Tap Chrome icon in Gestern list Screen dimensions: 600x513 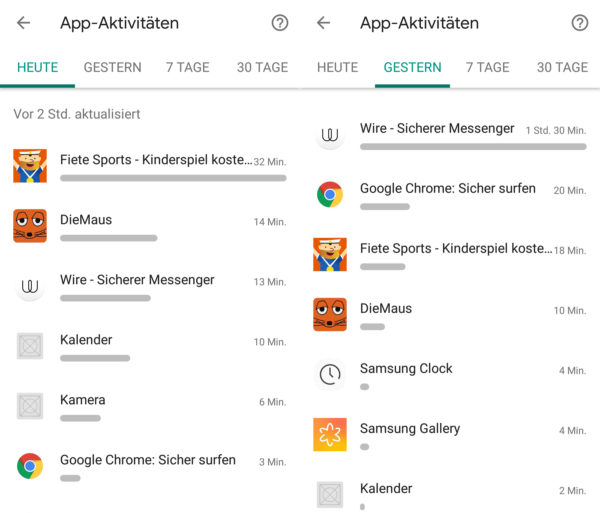pyautogui.click(x=330, y=194)
